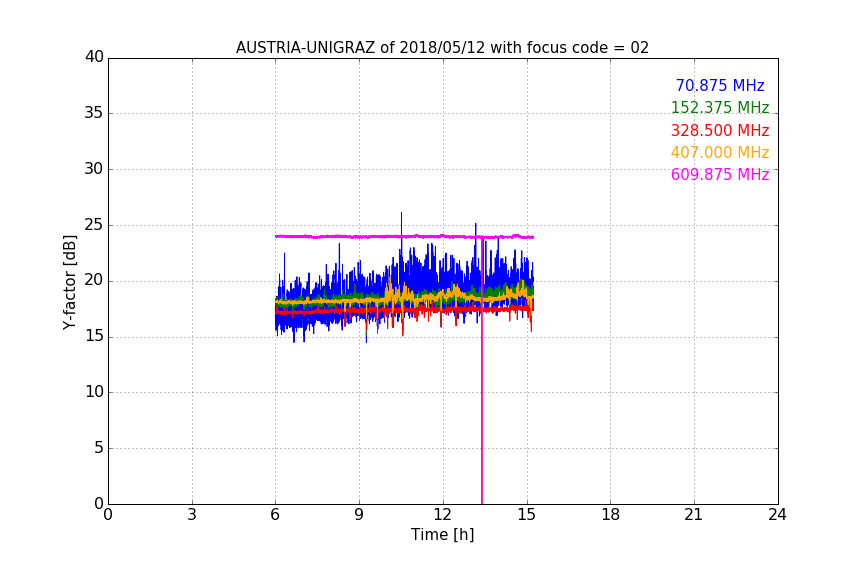Click the y-axis tick value 20
This screenshot has width=864, height=576.
(94, 281)
